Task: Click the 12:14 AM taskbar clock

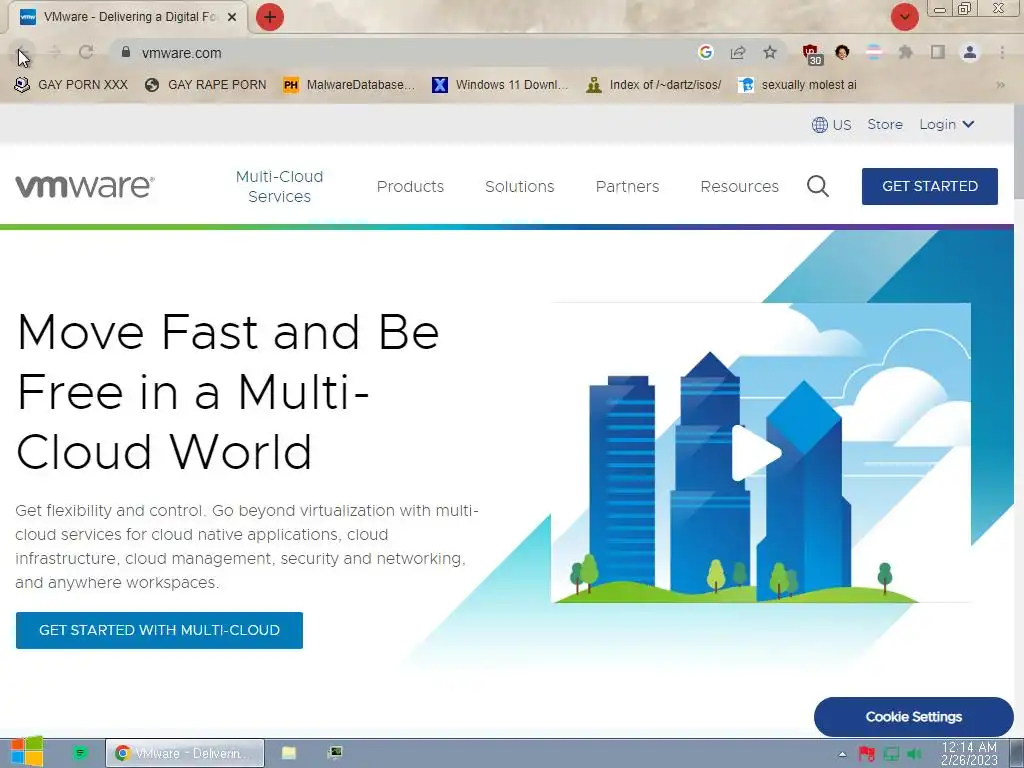Action: click(x=969, y=753)
